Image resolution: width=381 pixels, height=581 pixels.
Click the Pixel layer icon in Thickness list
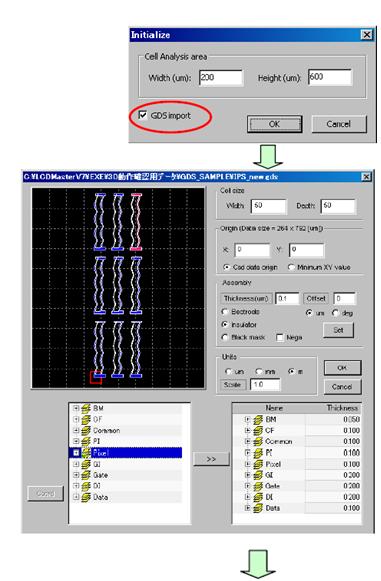pos(258,464)
